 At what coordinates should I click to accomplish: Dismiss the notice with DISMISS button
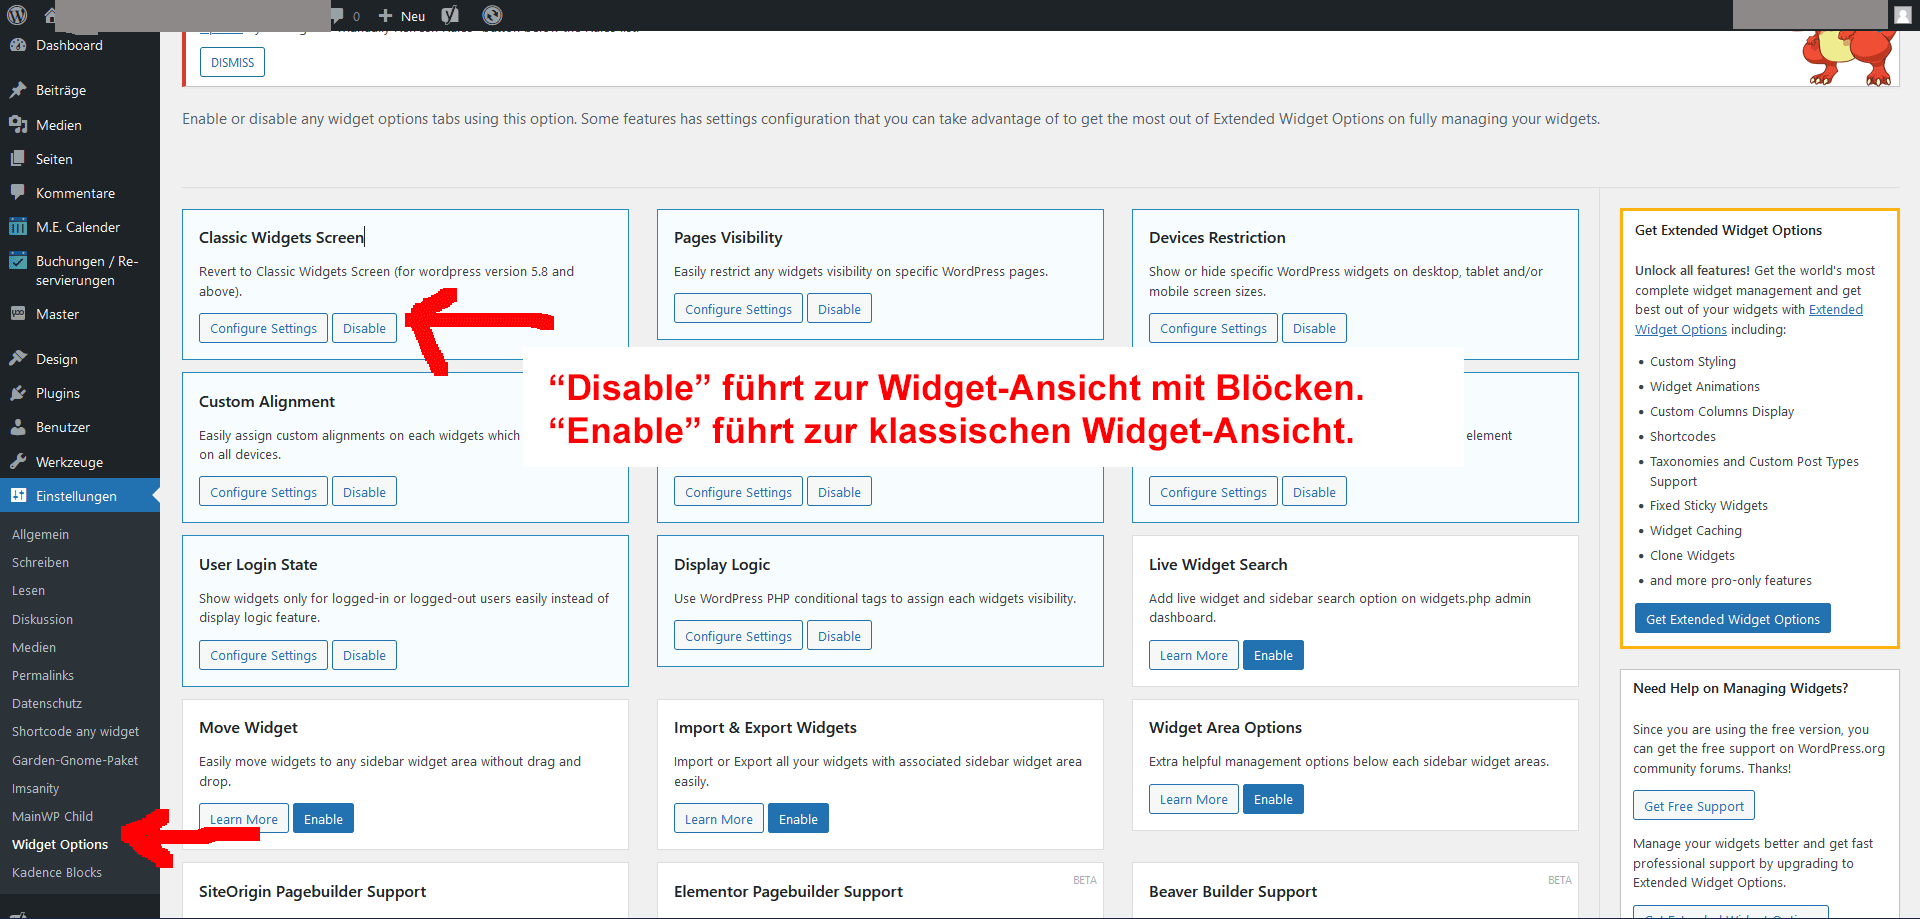(x=232, y=62)
